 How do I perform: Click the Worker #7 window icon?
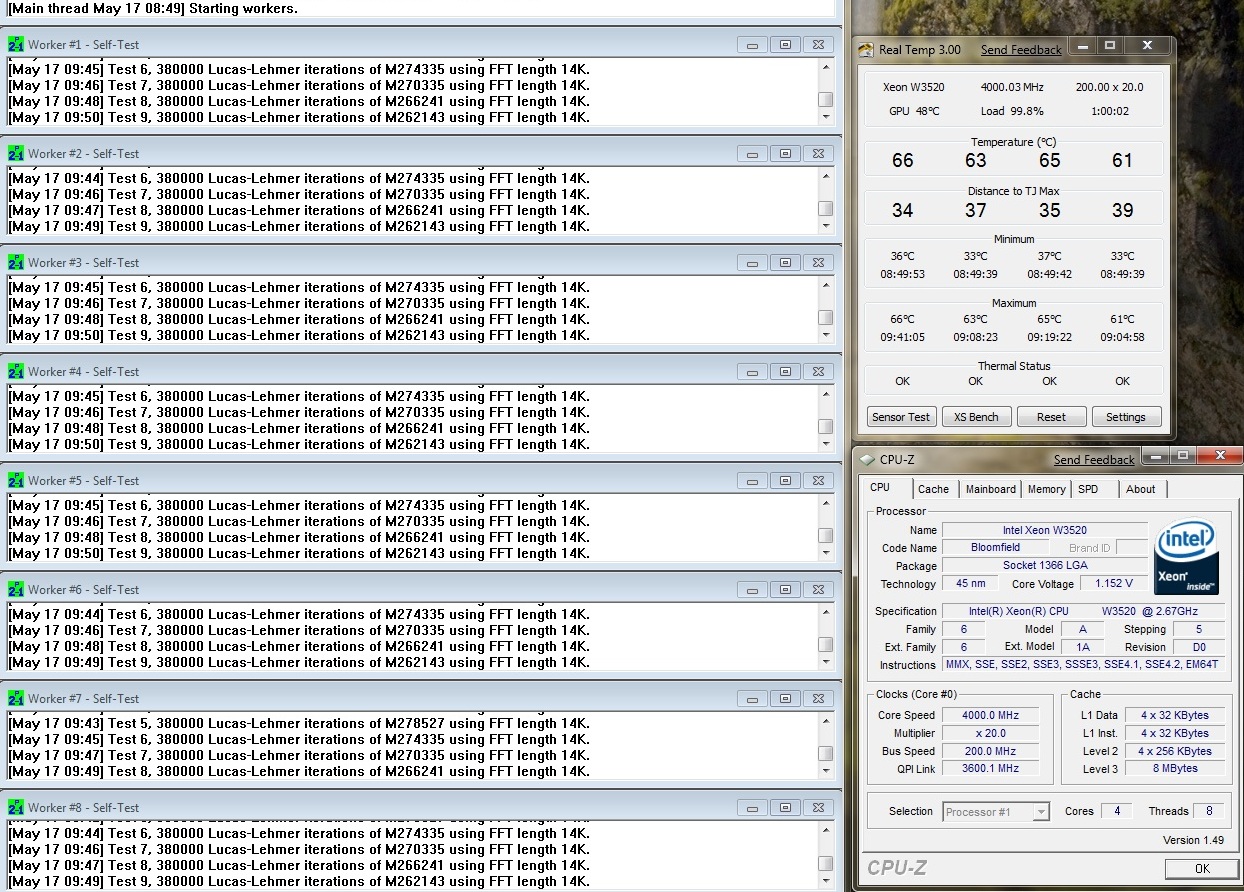16,699
